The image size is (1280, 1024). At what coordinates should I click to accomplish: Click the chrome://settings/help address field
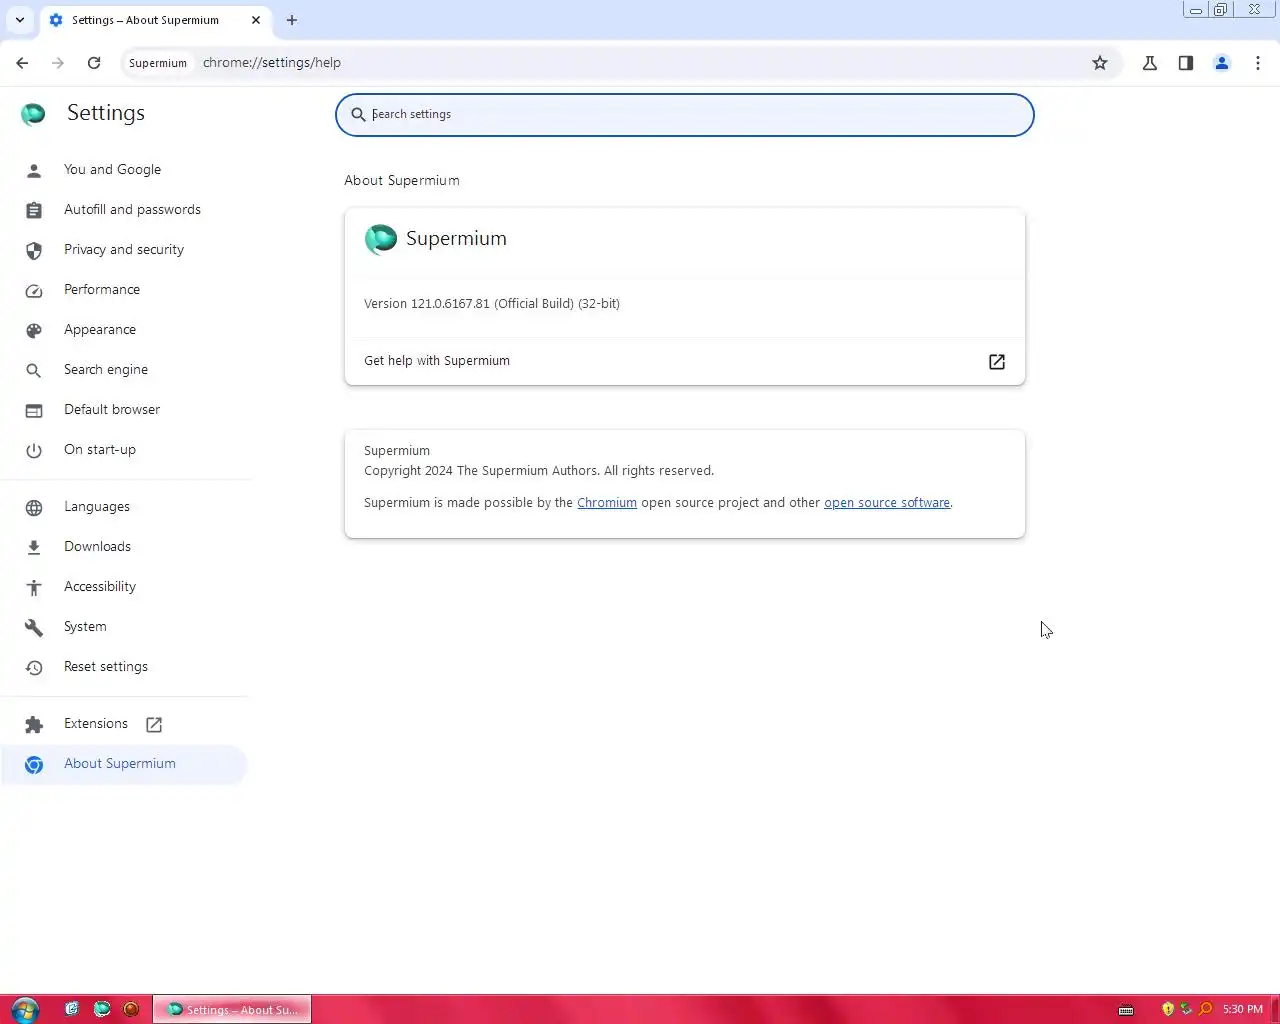tap(640, 63)
